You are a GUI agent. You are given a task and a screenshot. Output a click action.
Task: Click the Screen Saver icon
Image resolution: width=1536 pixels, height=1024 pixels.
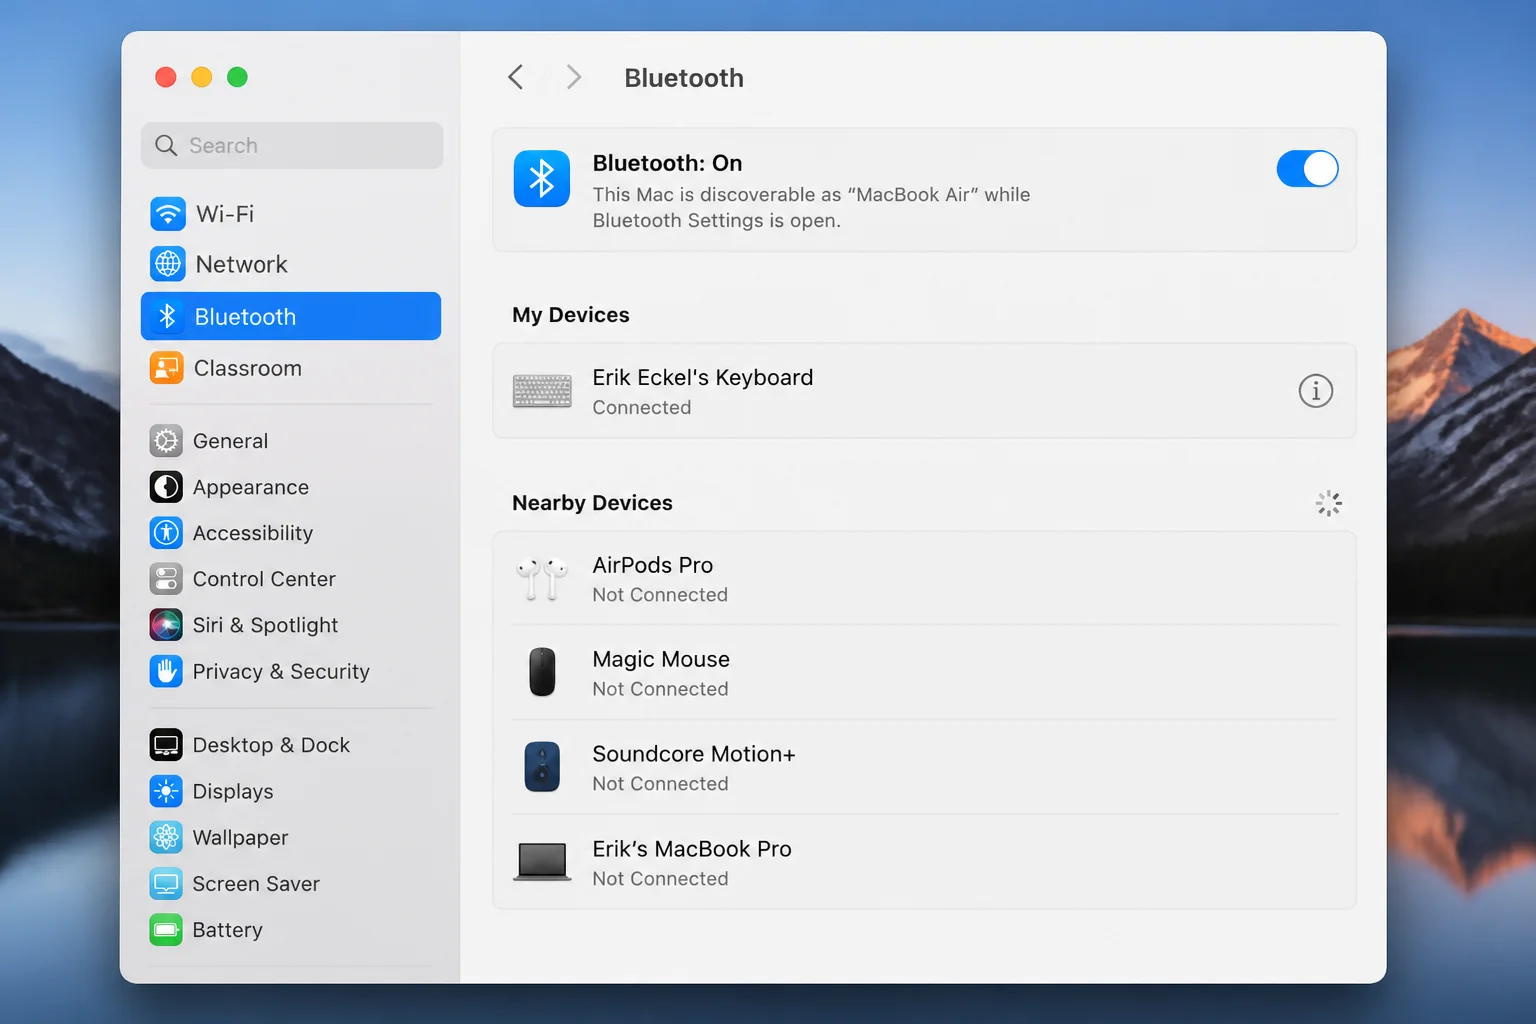tap(166, 884)
